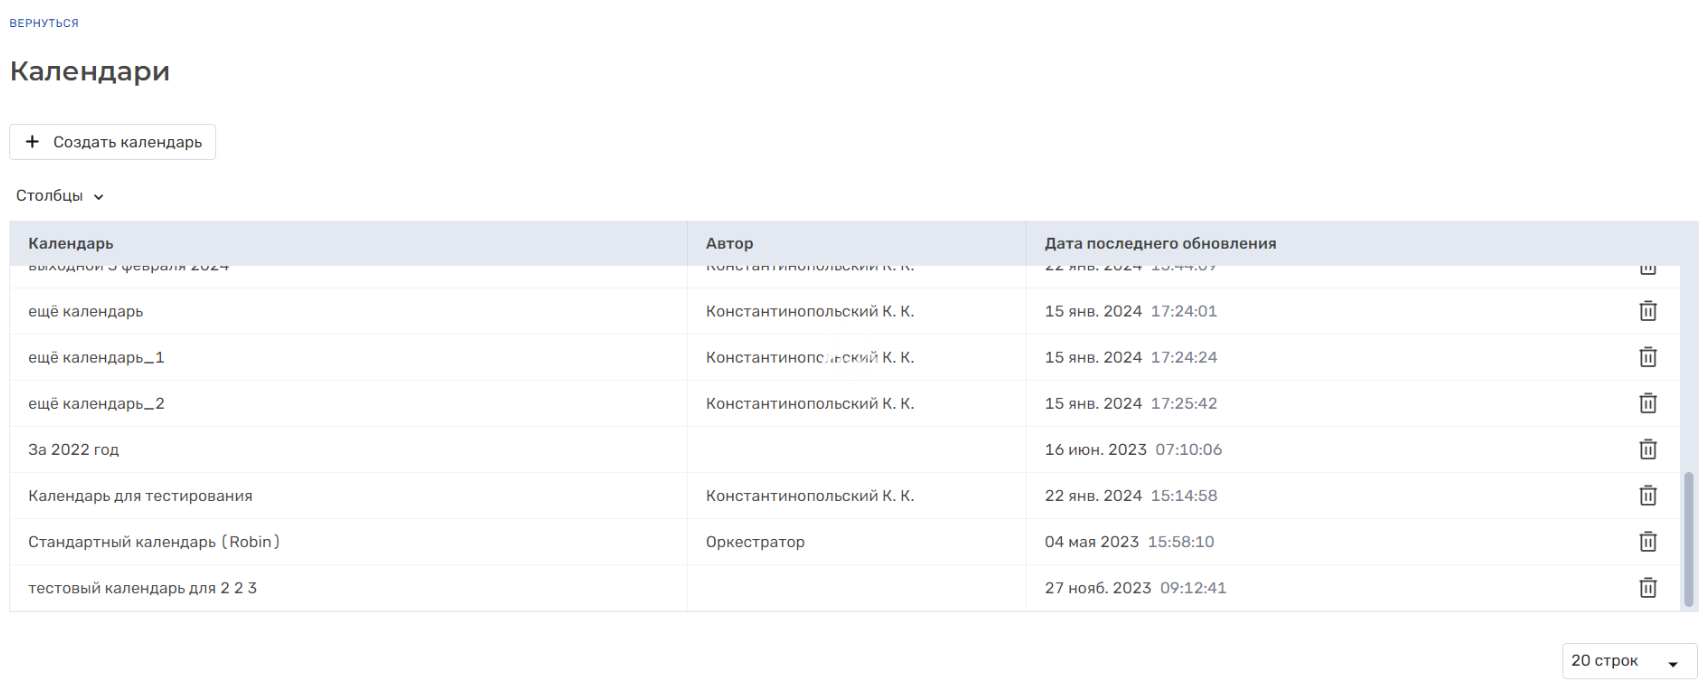1703x688 pixels.
Task: Open 'Календарь для тестирования' entry
Action: tap(140, 495)
